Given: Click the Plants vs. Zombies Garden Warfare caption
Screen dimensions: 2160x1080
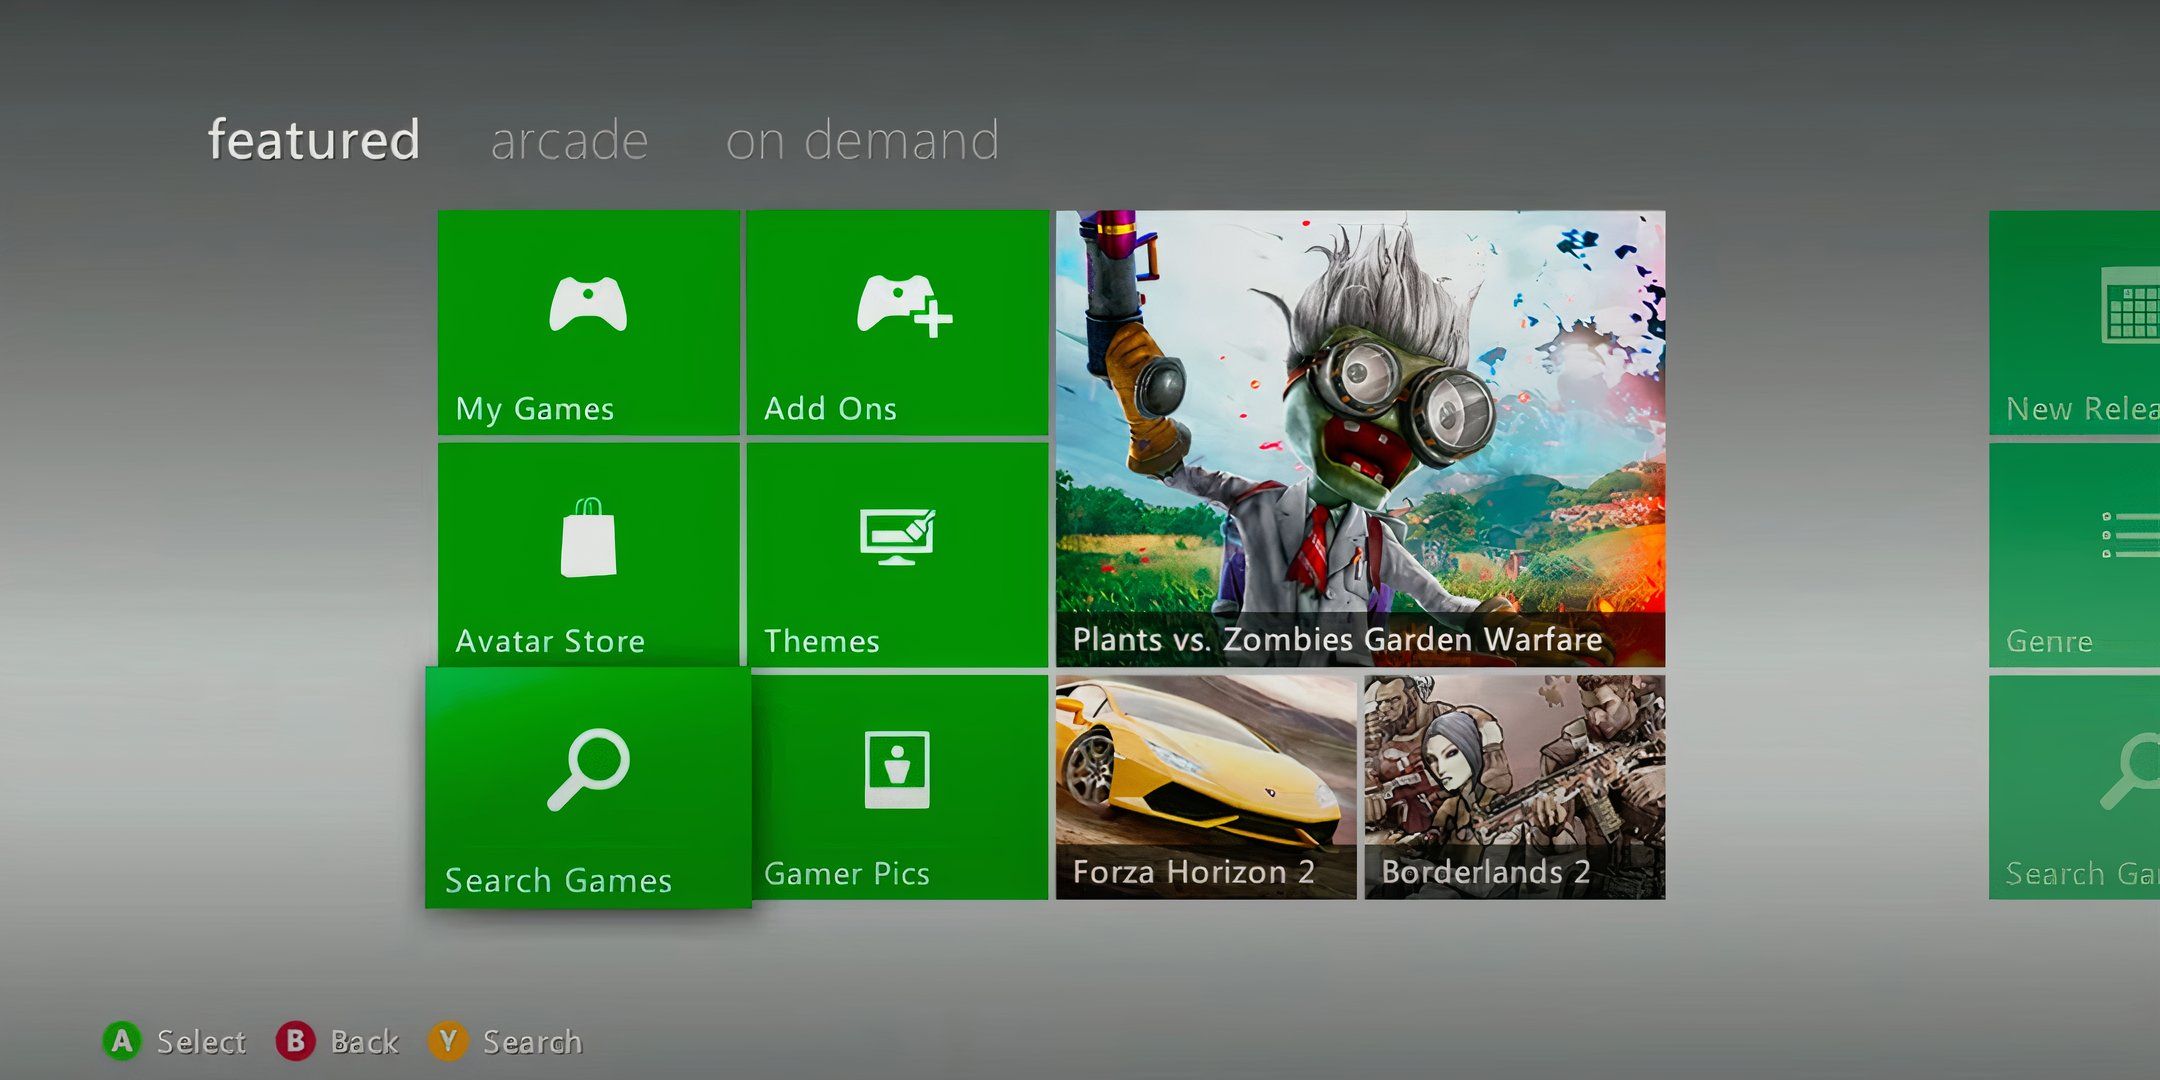Looking at the screenshot, I should tap(1337, 639).
